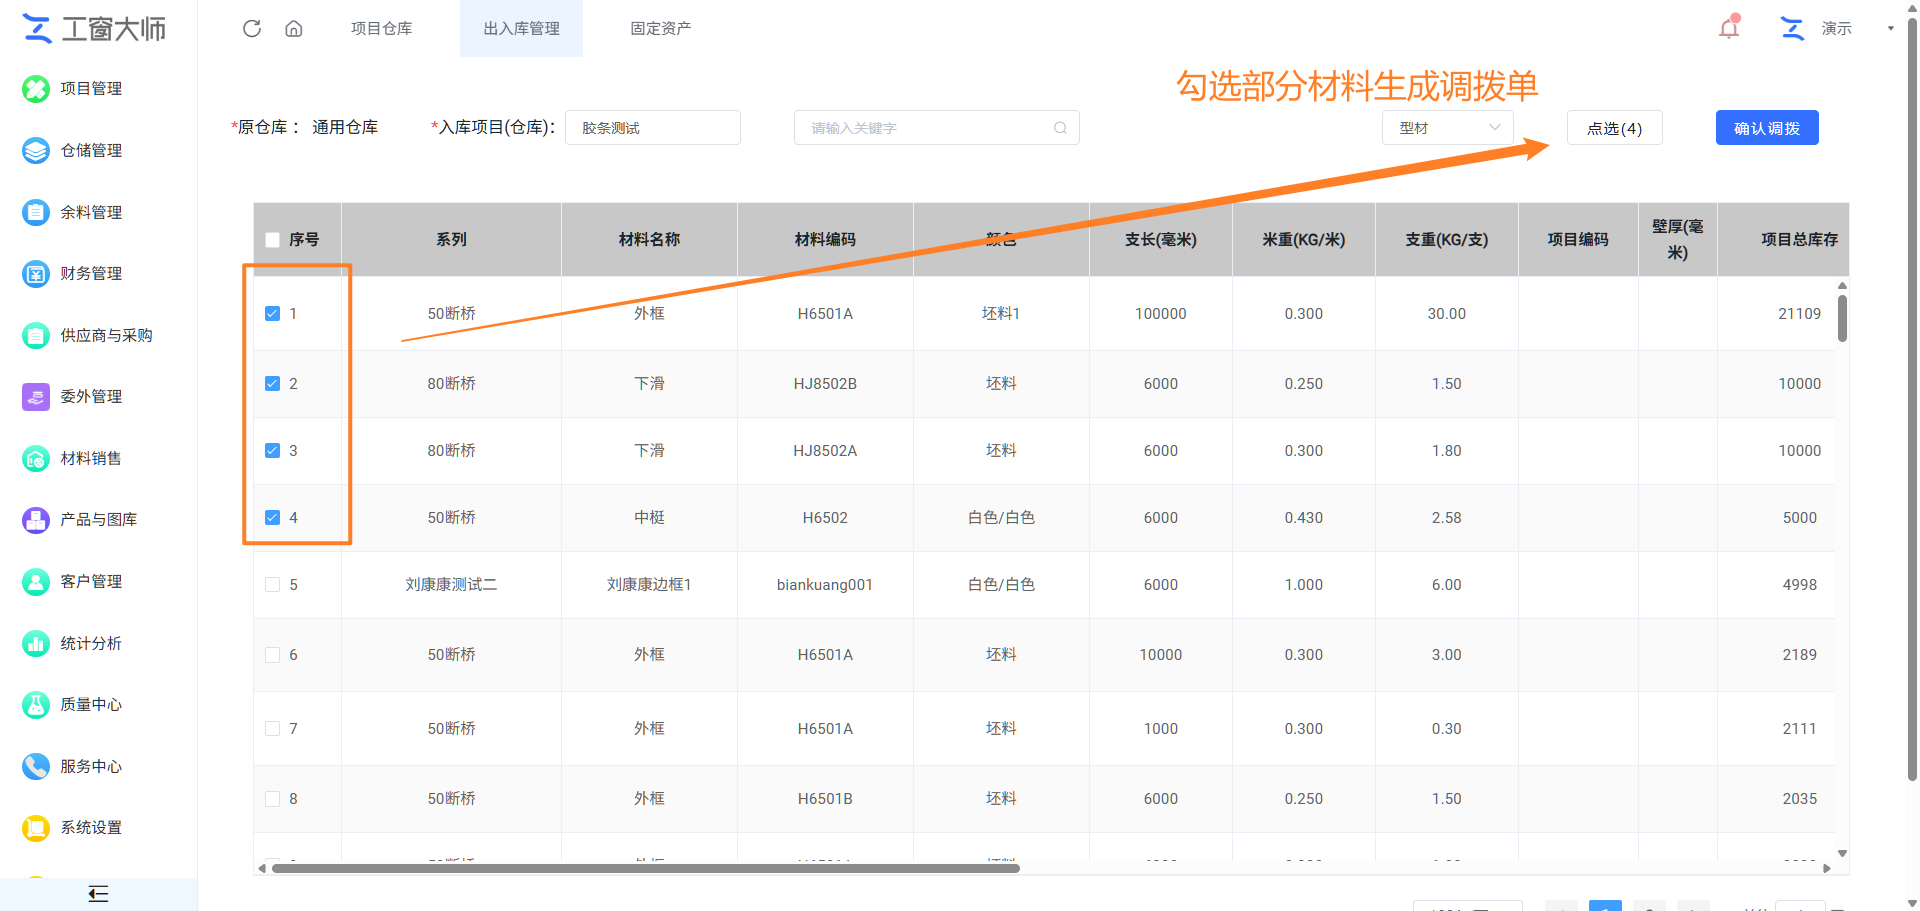Click 点选(4) button
Viewport: 1920px width, 911px height.
1614,128
